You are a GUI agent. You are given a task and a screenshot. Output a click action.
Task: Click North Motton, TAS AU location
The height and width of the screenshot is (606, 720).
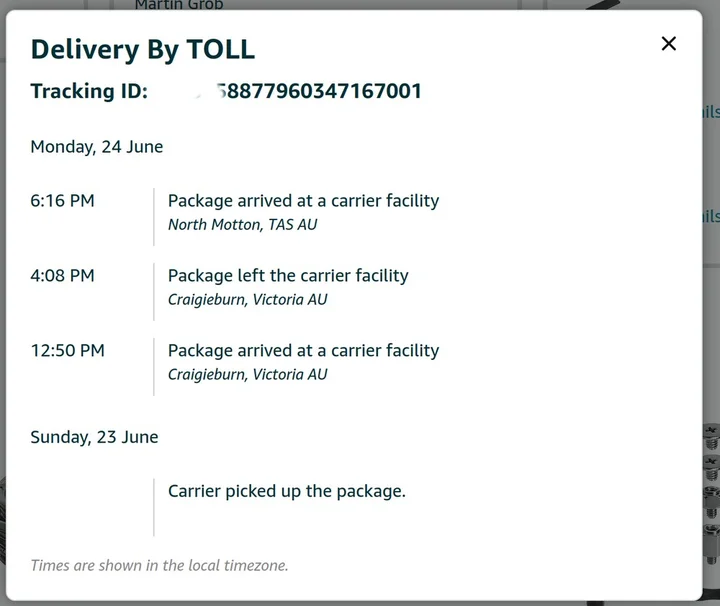242,224
